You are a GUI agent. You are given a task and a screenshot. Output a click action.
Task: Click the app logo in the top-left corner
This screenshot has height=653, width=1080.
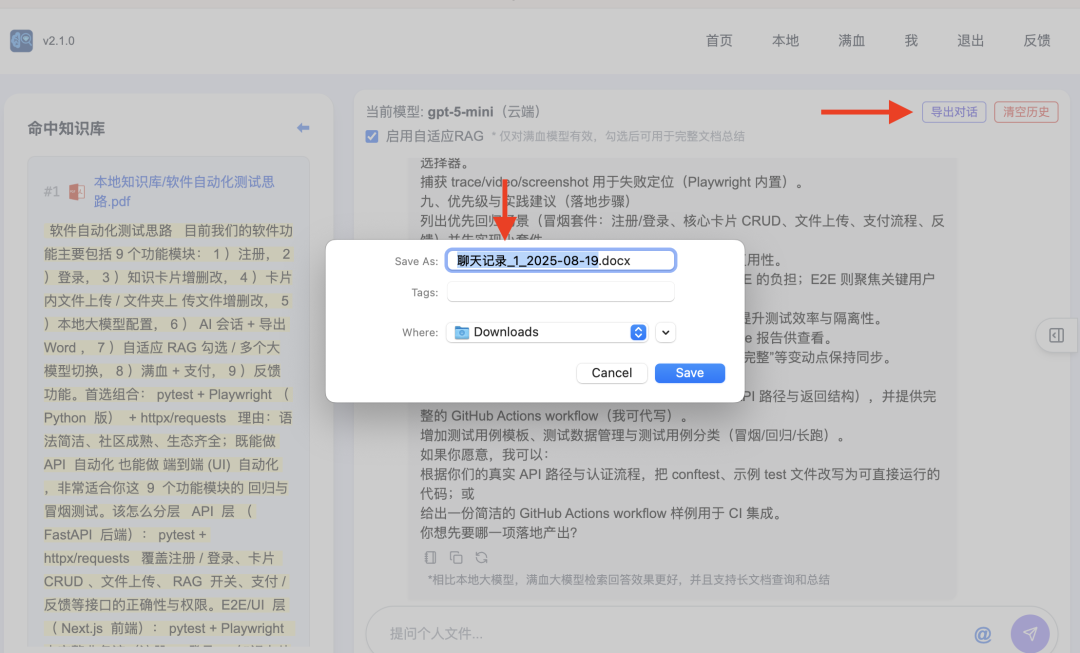click(x=21, y=40)
